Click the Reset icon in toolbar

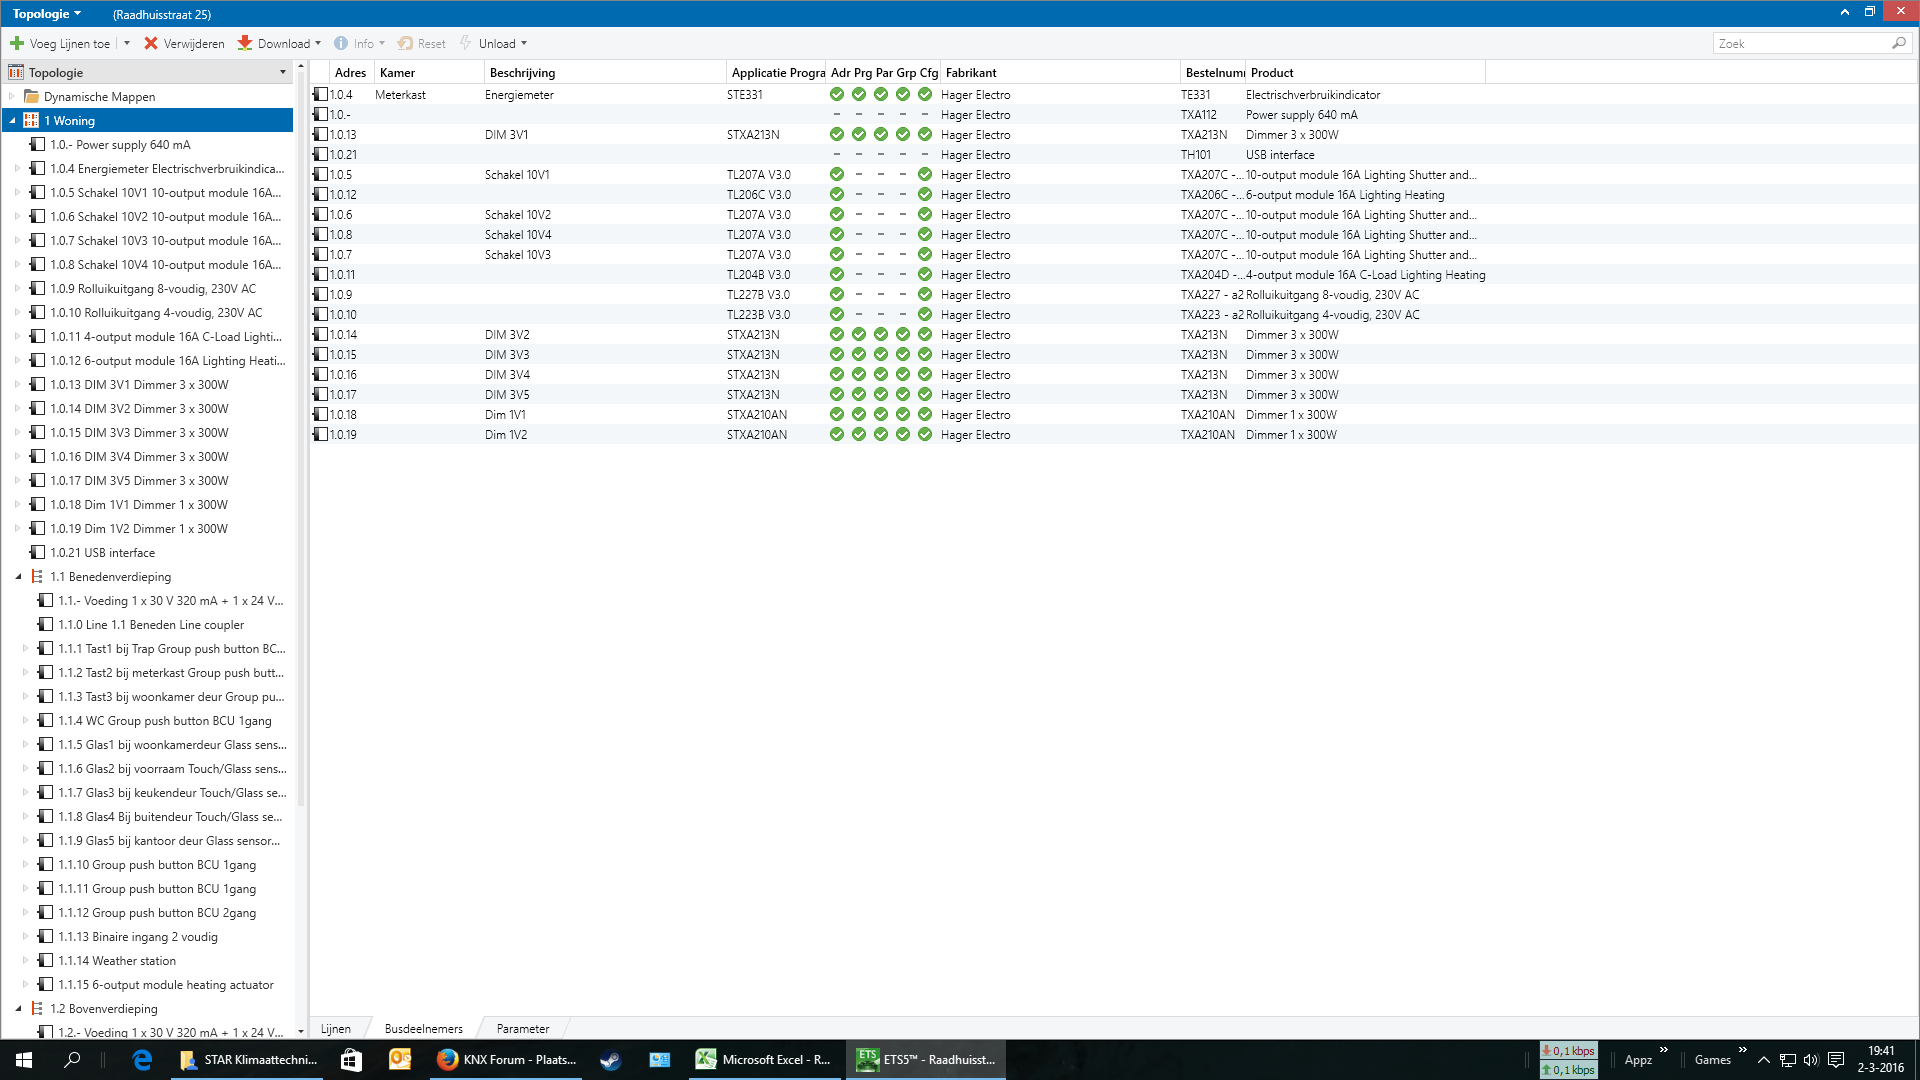point(405,43)
